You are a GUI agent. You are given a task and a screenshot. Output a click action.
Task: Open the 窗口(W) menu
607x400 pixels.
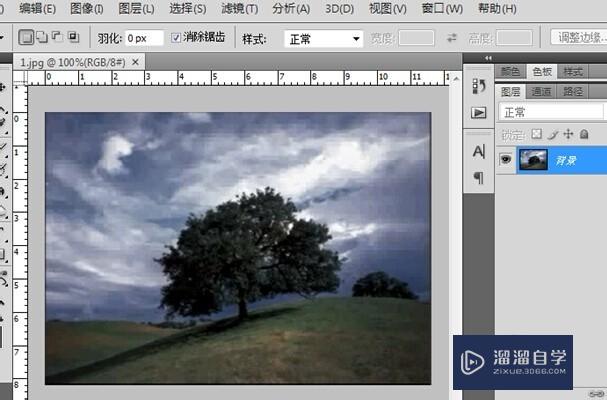[442, 9]
